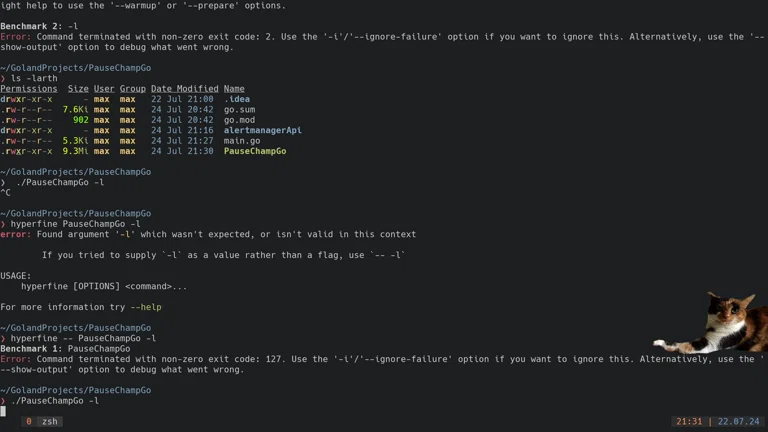
Task: Click the main.go file name
Action: pos(242,141)
